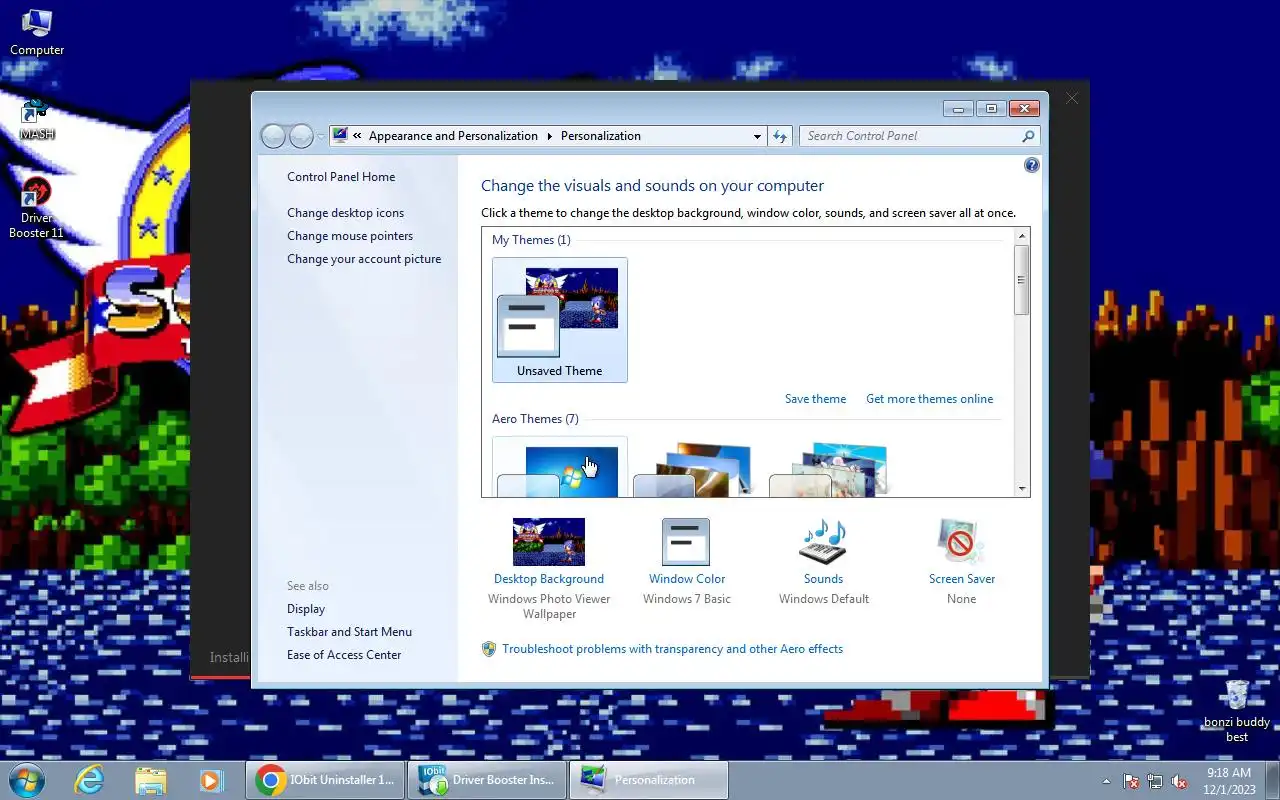The image size is (1280, 800).
Task: Click the Save theme link
Action: pos(815,399)
